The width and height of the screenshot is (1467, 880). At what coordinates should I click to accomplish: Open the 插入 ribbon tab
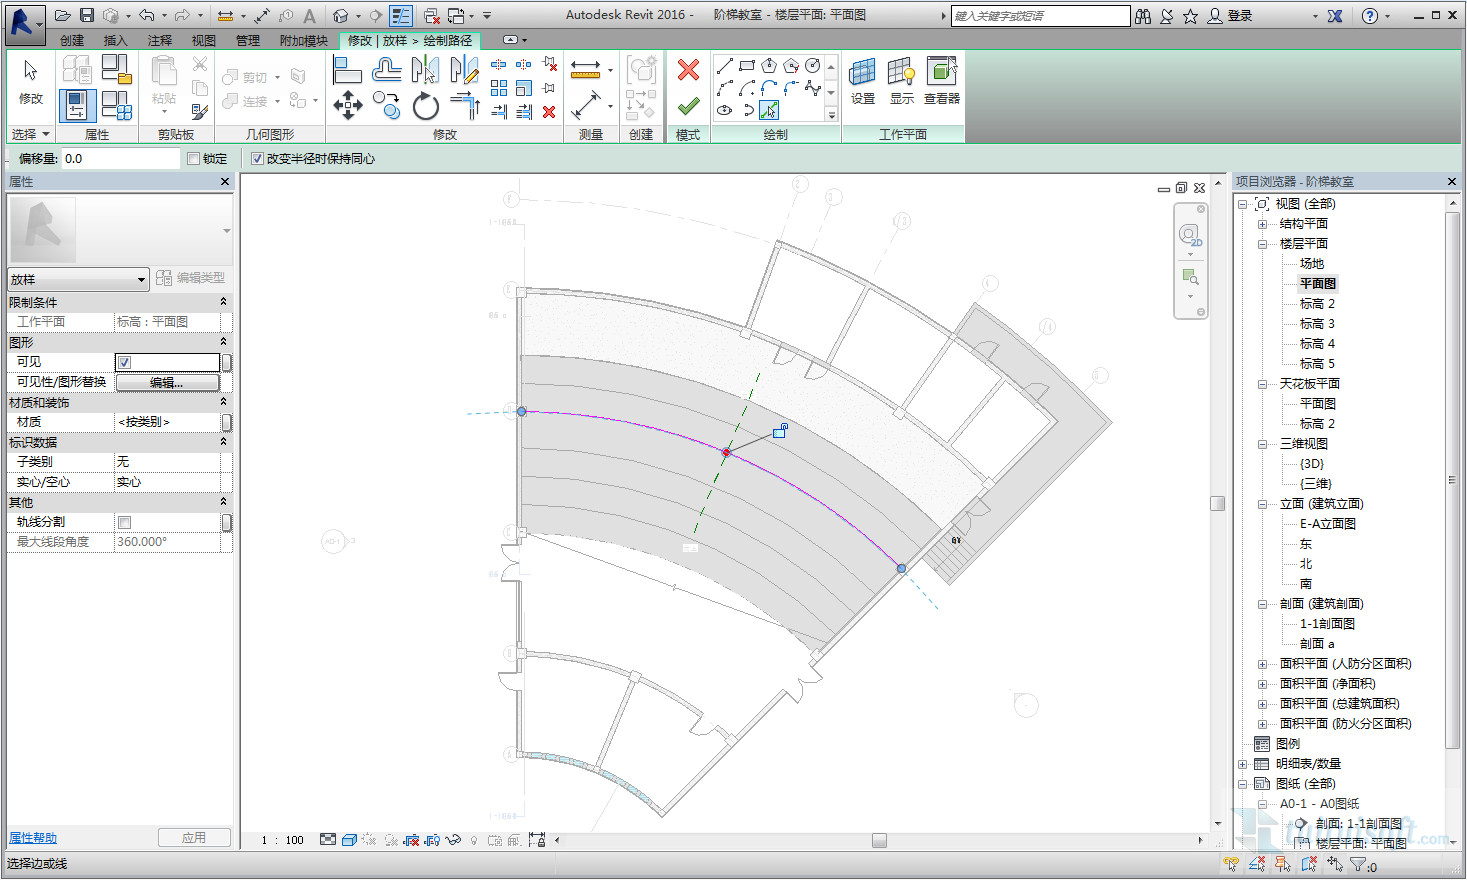pos(115,41)
